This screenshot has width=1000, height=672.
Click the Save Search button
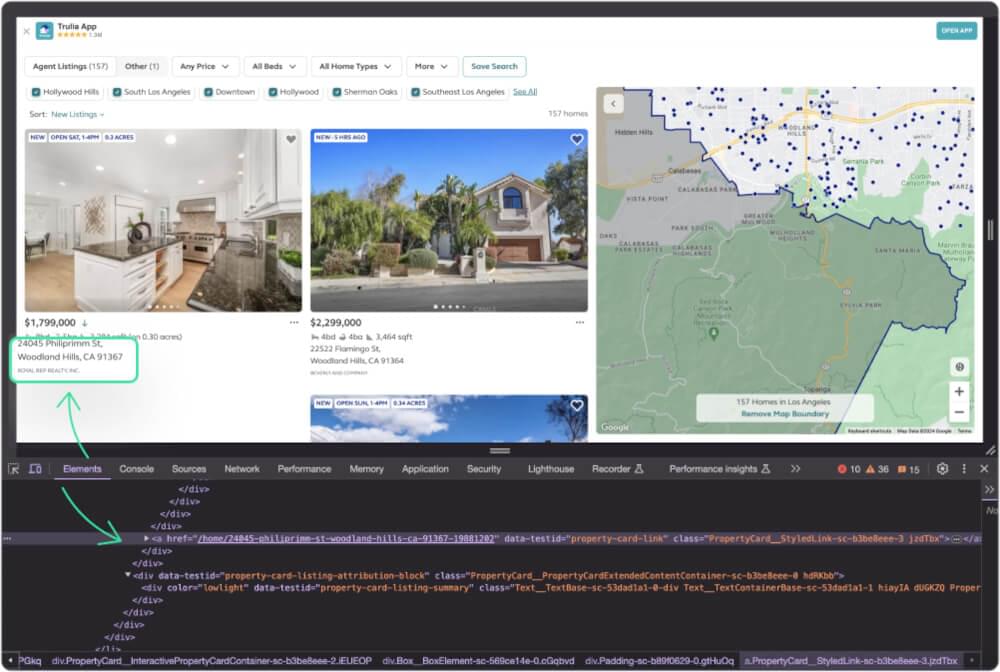click(495, 66)
